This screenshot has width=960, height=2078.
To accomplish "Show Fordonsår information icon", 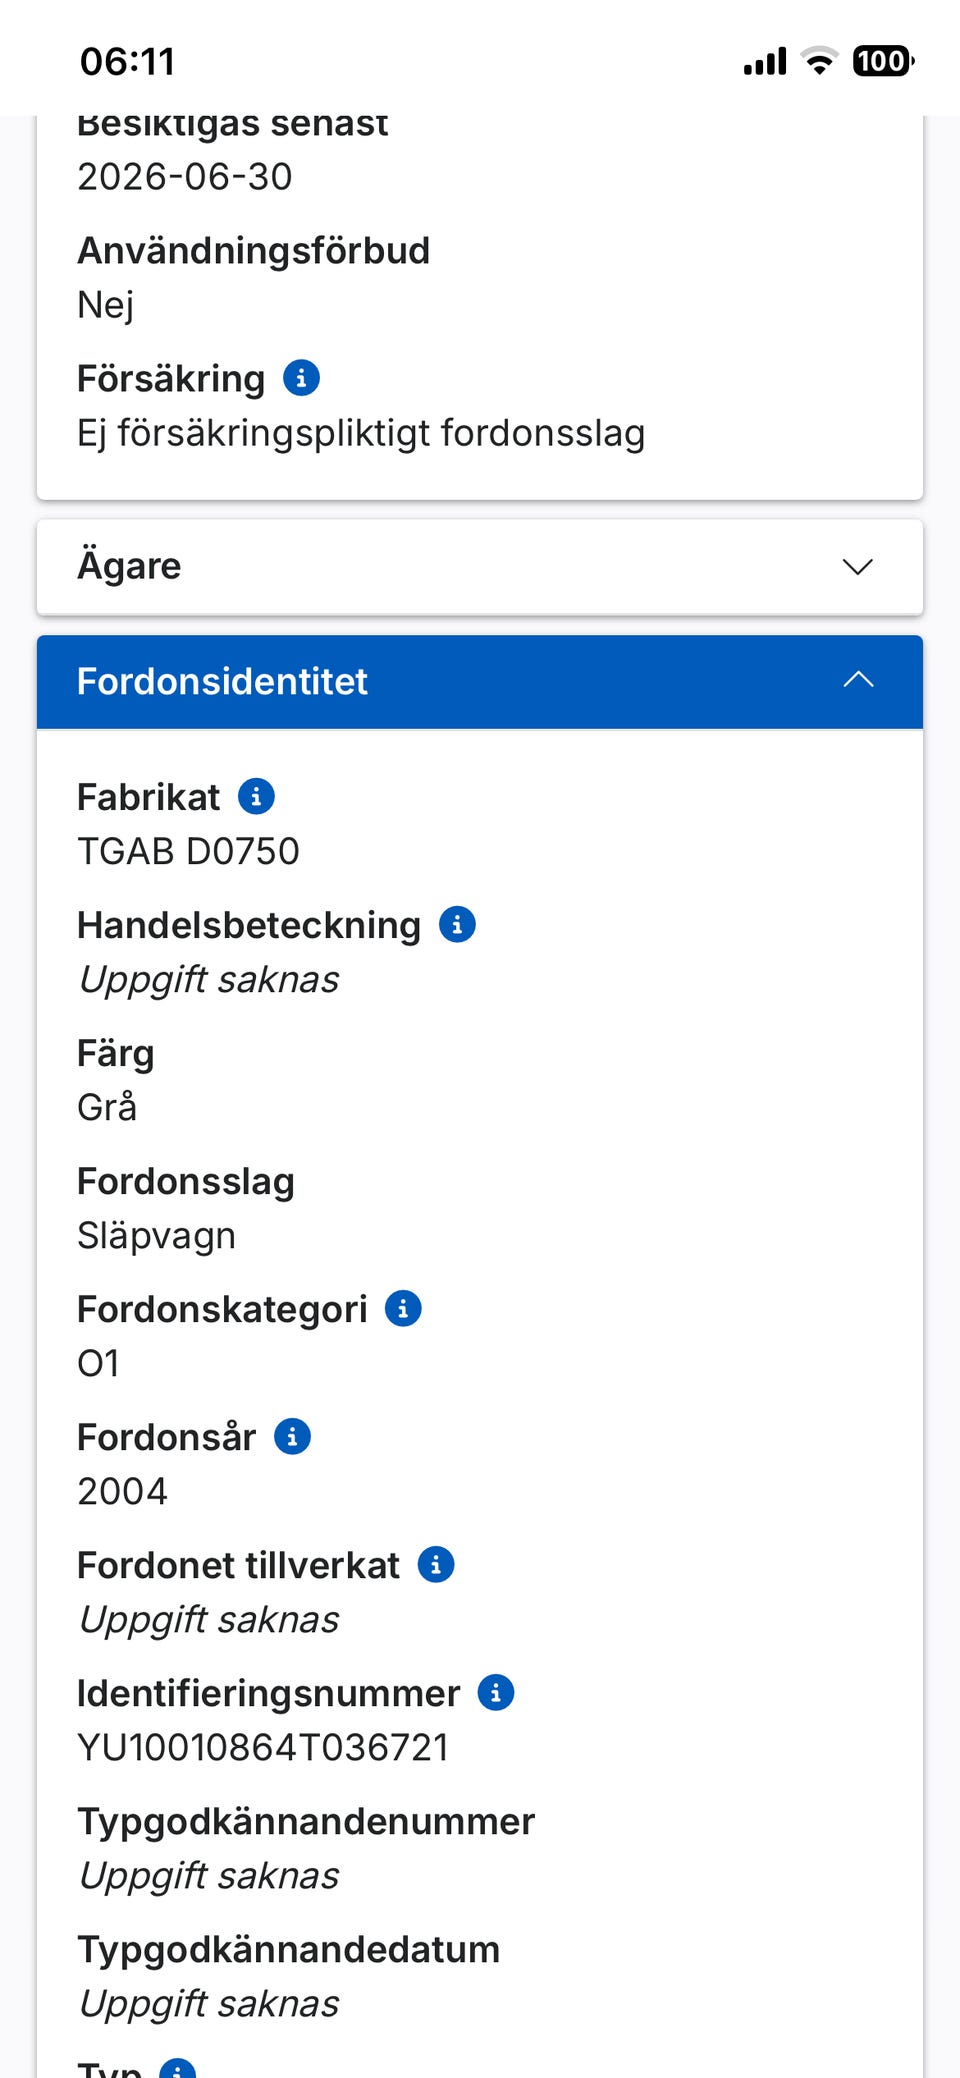I will pyautogui.click(x=292, y=1437).
